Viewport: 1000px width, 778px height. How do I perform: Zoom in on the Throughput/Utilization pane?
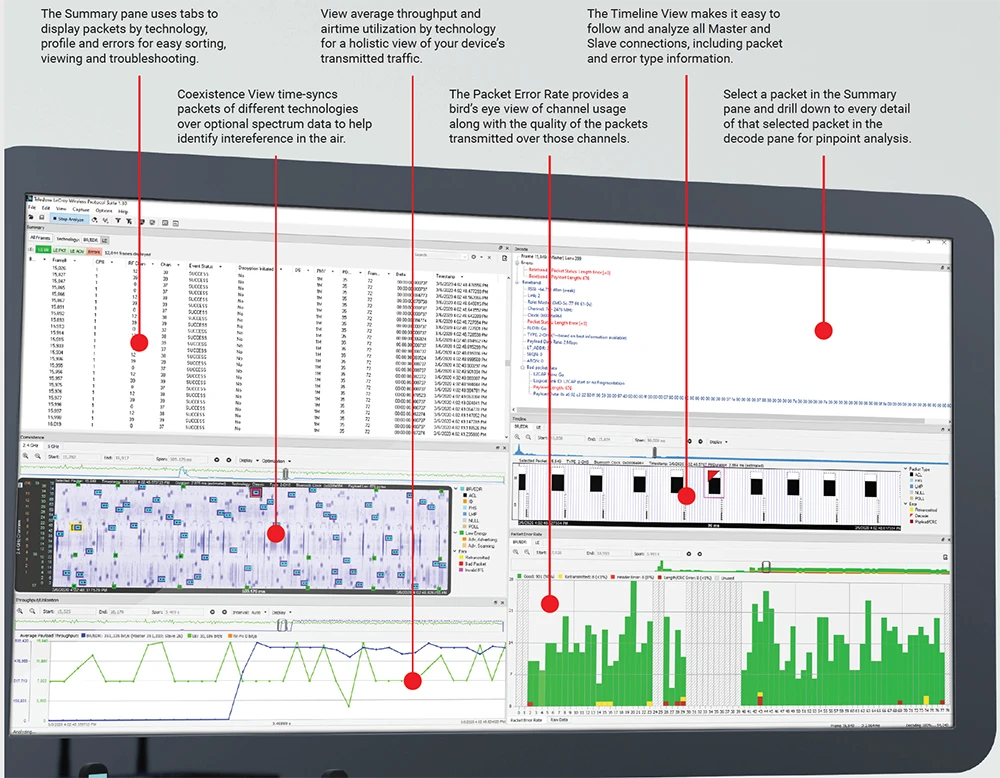20,611
